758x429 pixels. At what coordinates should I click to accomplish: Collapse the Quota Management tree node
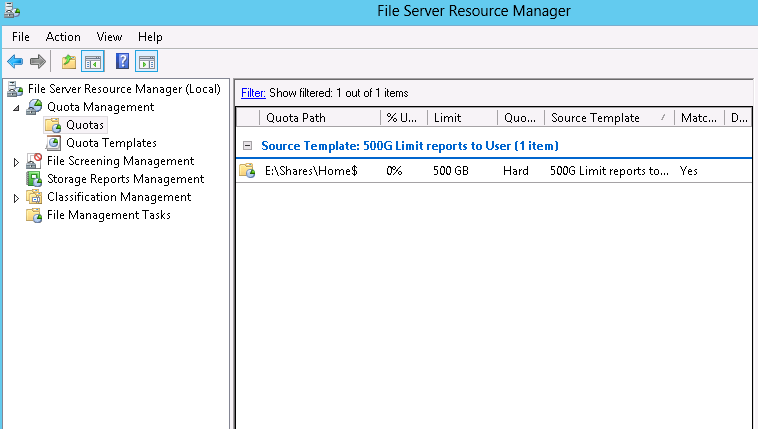[x=16, y=107]
